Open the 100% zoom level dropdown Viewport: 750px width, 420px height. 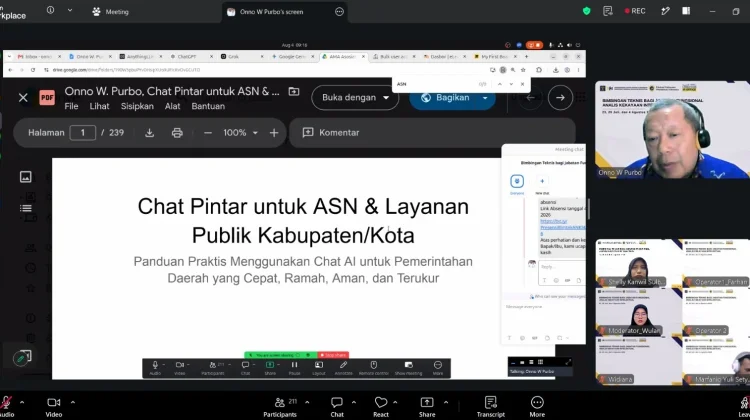click(x=240, y=133)
